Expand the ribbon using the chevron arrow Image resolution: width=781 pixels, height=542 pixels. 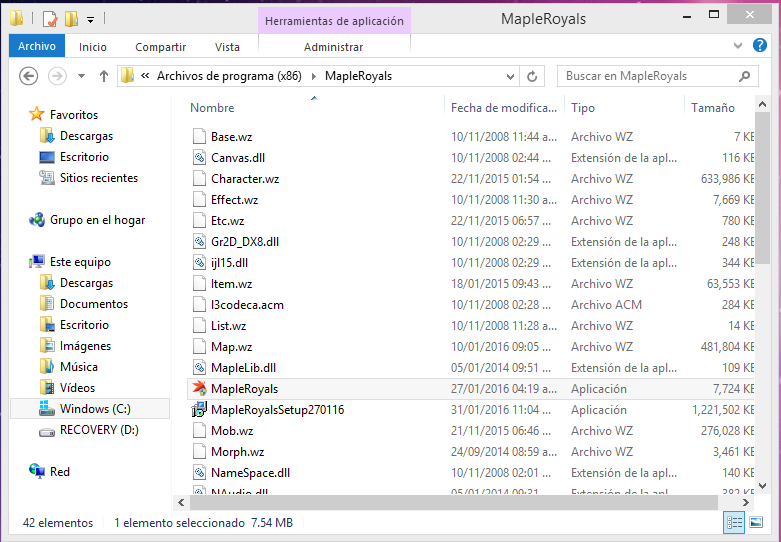point(739,46)
